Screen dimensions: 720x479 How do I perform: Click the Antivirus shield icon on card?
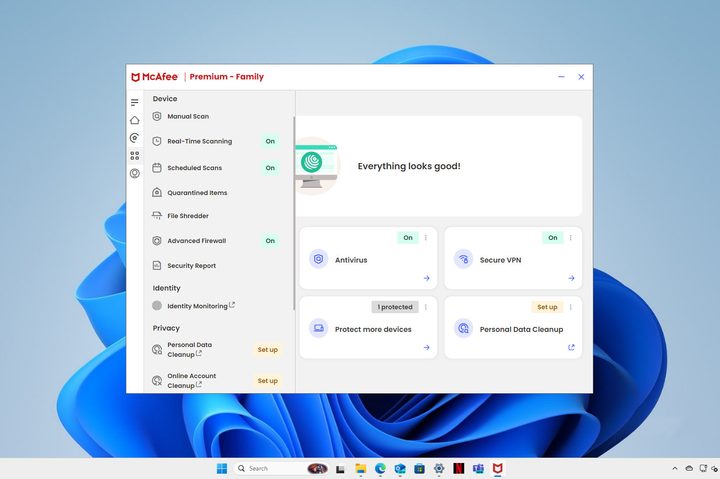click(318, 259)
